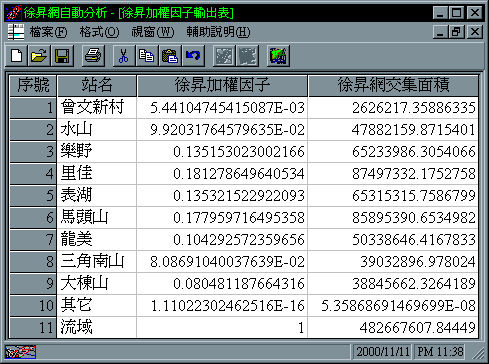Screen dimensions: 489x364
Task: Click the Open folder toolbar icon
Action: 39,56
